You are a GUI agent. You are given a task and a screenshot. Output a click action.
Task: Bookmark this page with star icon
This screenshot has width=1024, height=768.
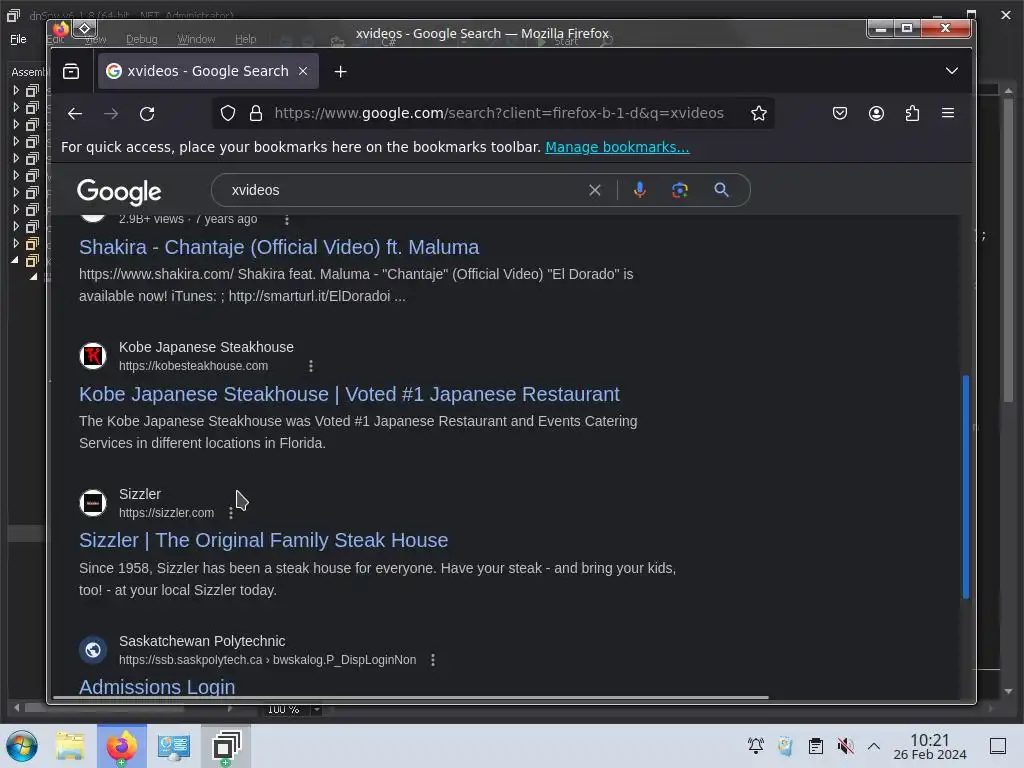click(x=758, y=114)
